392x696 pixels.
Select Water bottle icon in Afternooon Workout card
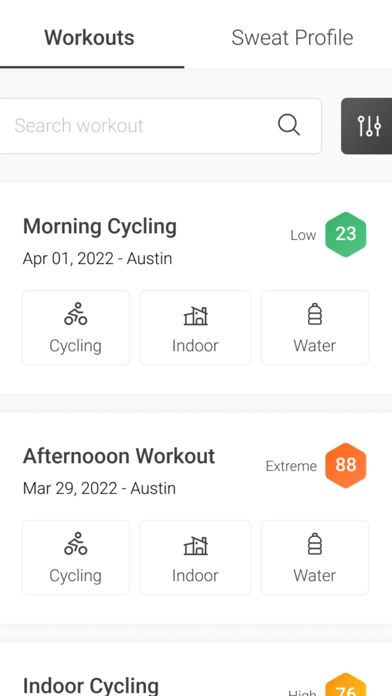315,544
